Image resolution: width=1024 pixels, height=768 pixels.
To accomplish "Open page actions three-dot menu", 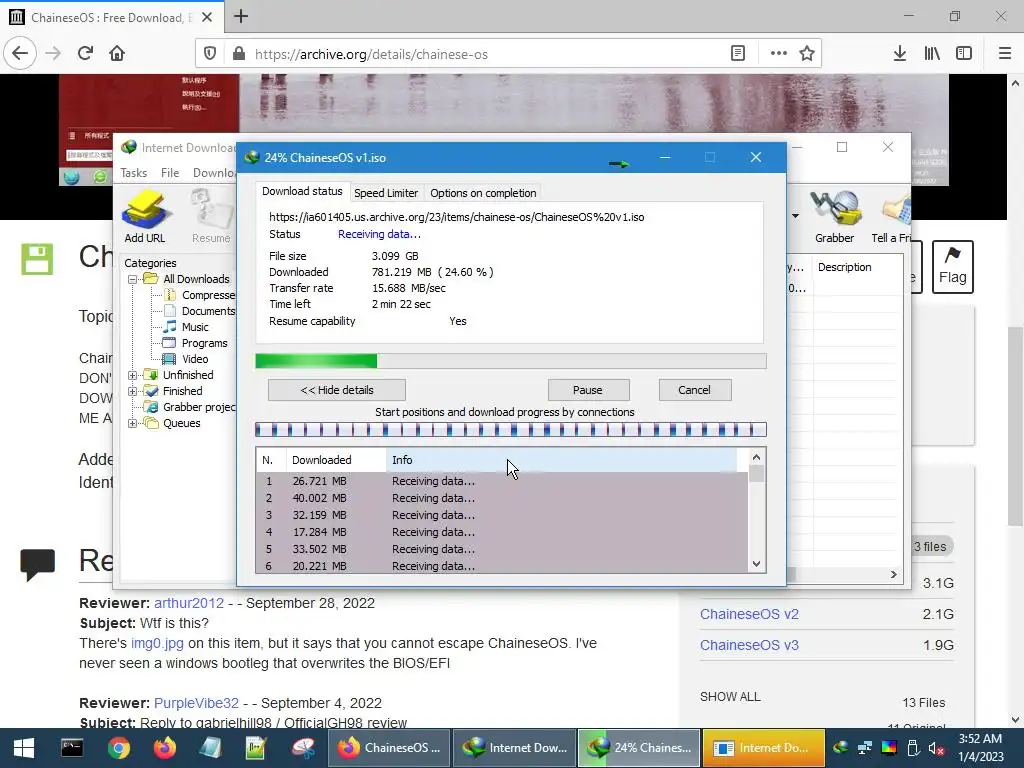I will pyautogui.click(x=778, y=54).
